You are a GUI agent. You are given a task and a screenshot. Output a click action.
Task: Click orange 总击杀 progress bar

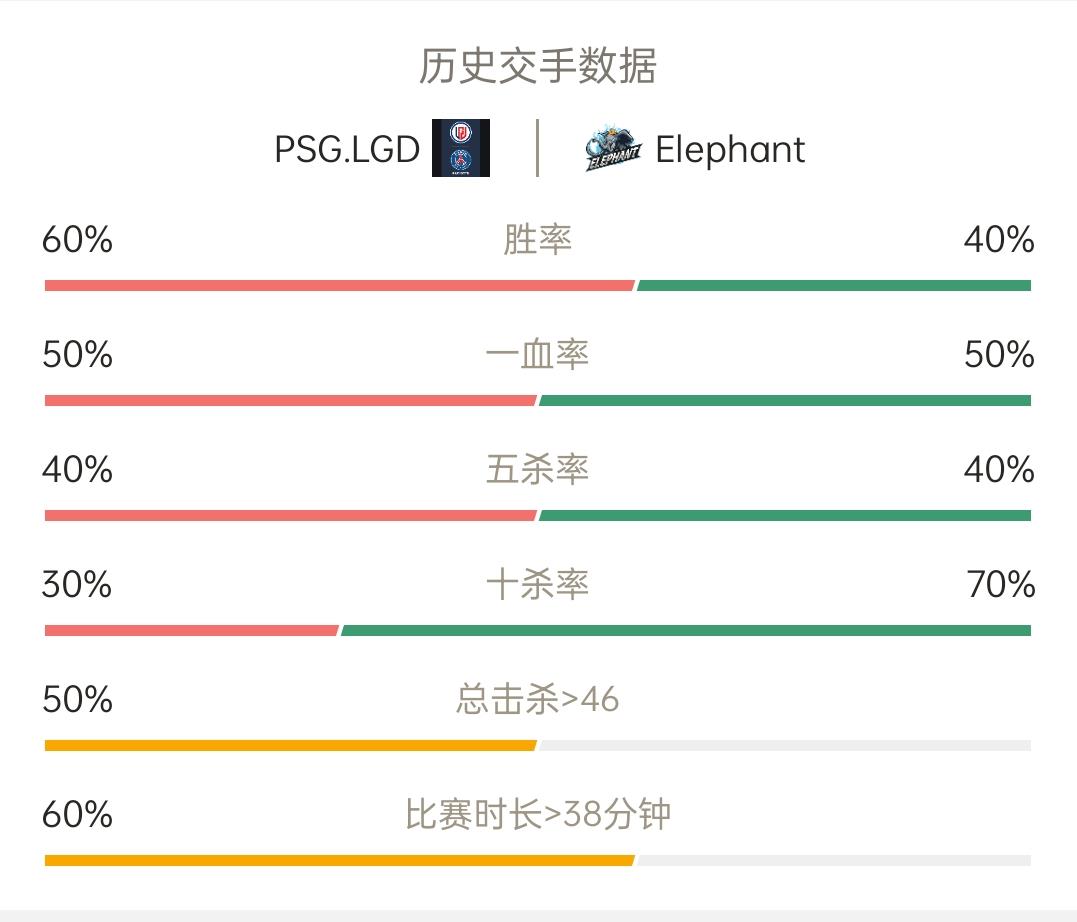(291, 745)
